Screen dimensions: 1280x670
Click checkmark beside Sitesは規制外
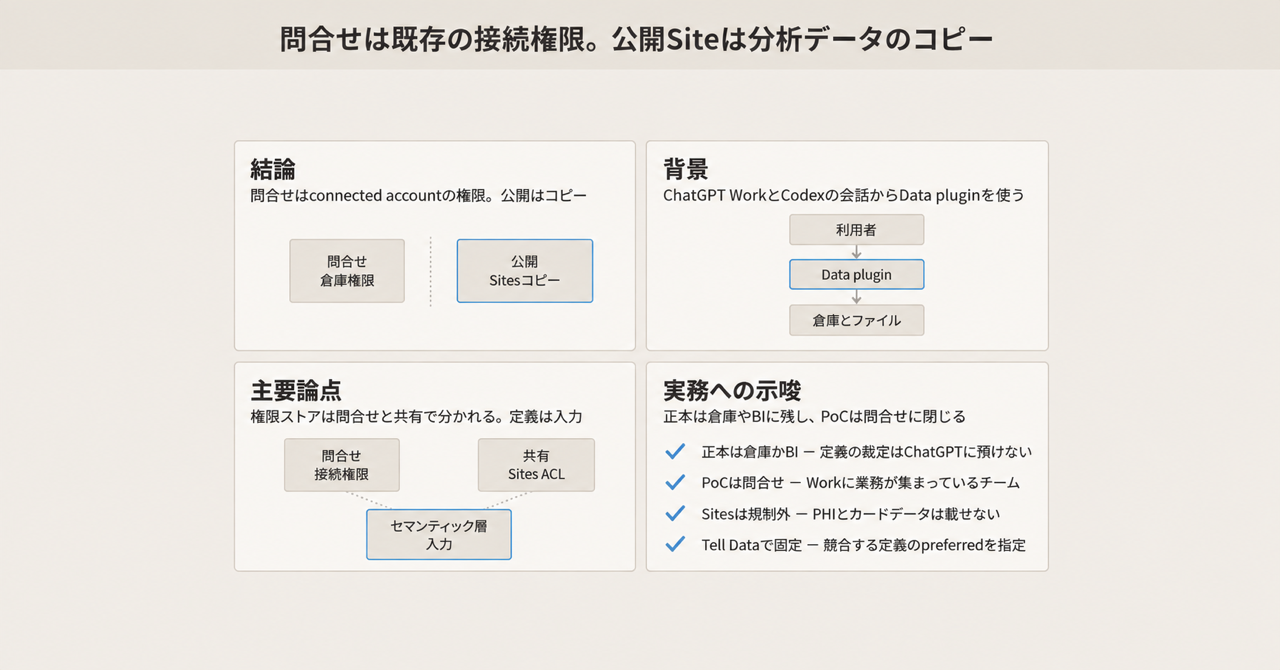click(x=675, y=514)
